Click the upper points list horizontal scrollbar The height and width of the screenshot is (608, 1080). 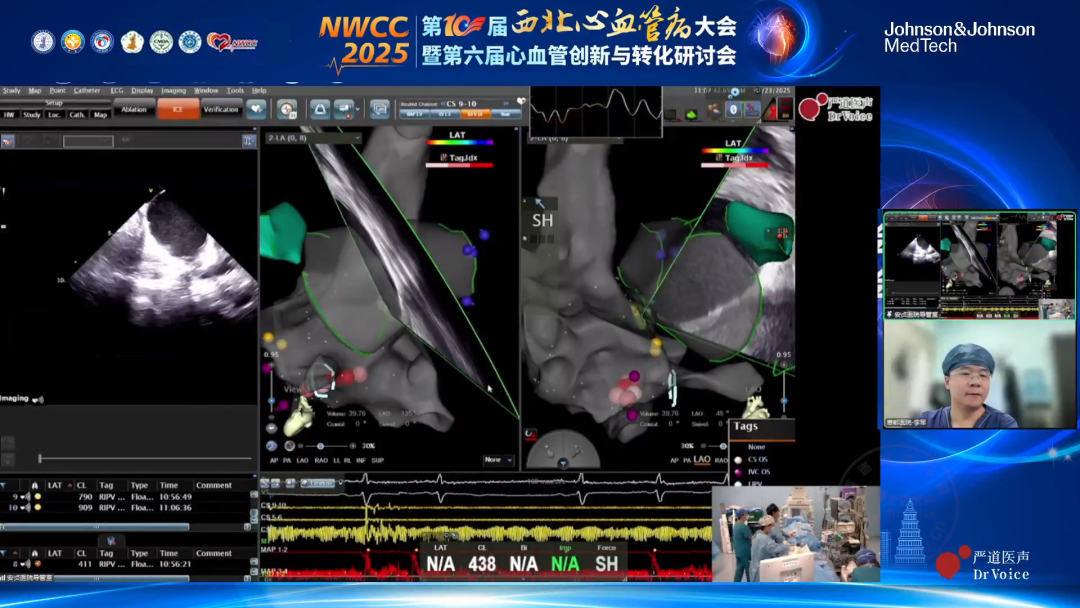tap(96, 527)
